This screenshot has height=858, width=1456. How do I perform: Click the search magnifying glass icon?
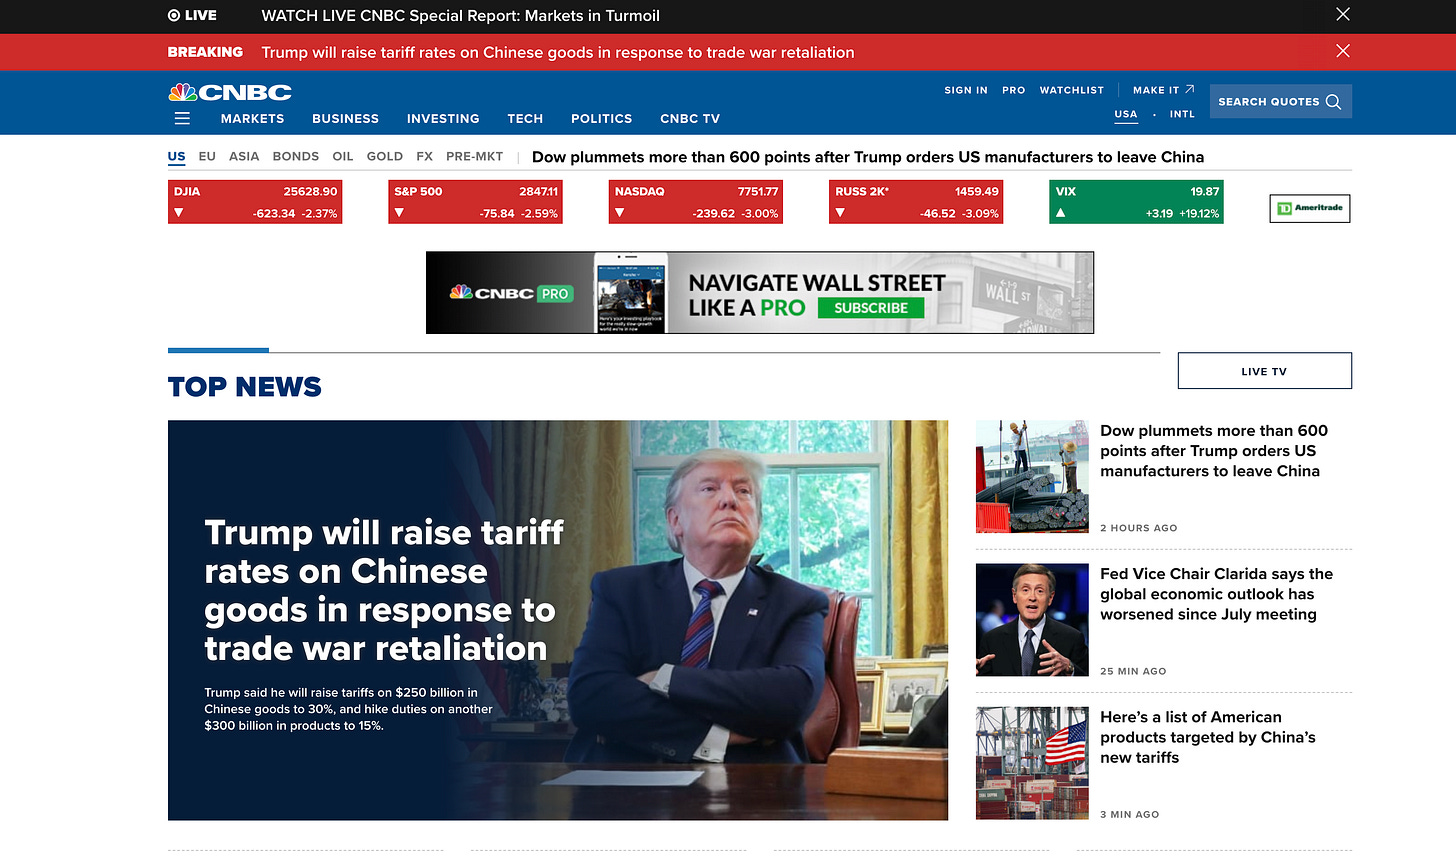[1333, 102]
